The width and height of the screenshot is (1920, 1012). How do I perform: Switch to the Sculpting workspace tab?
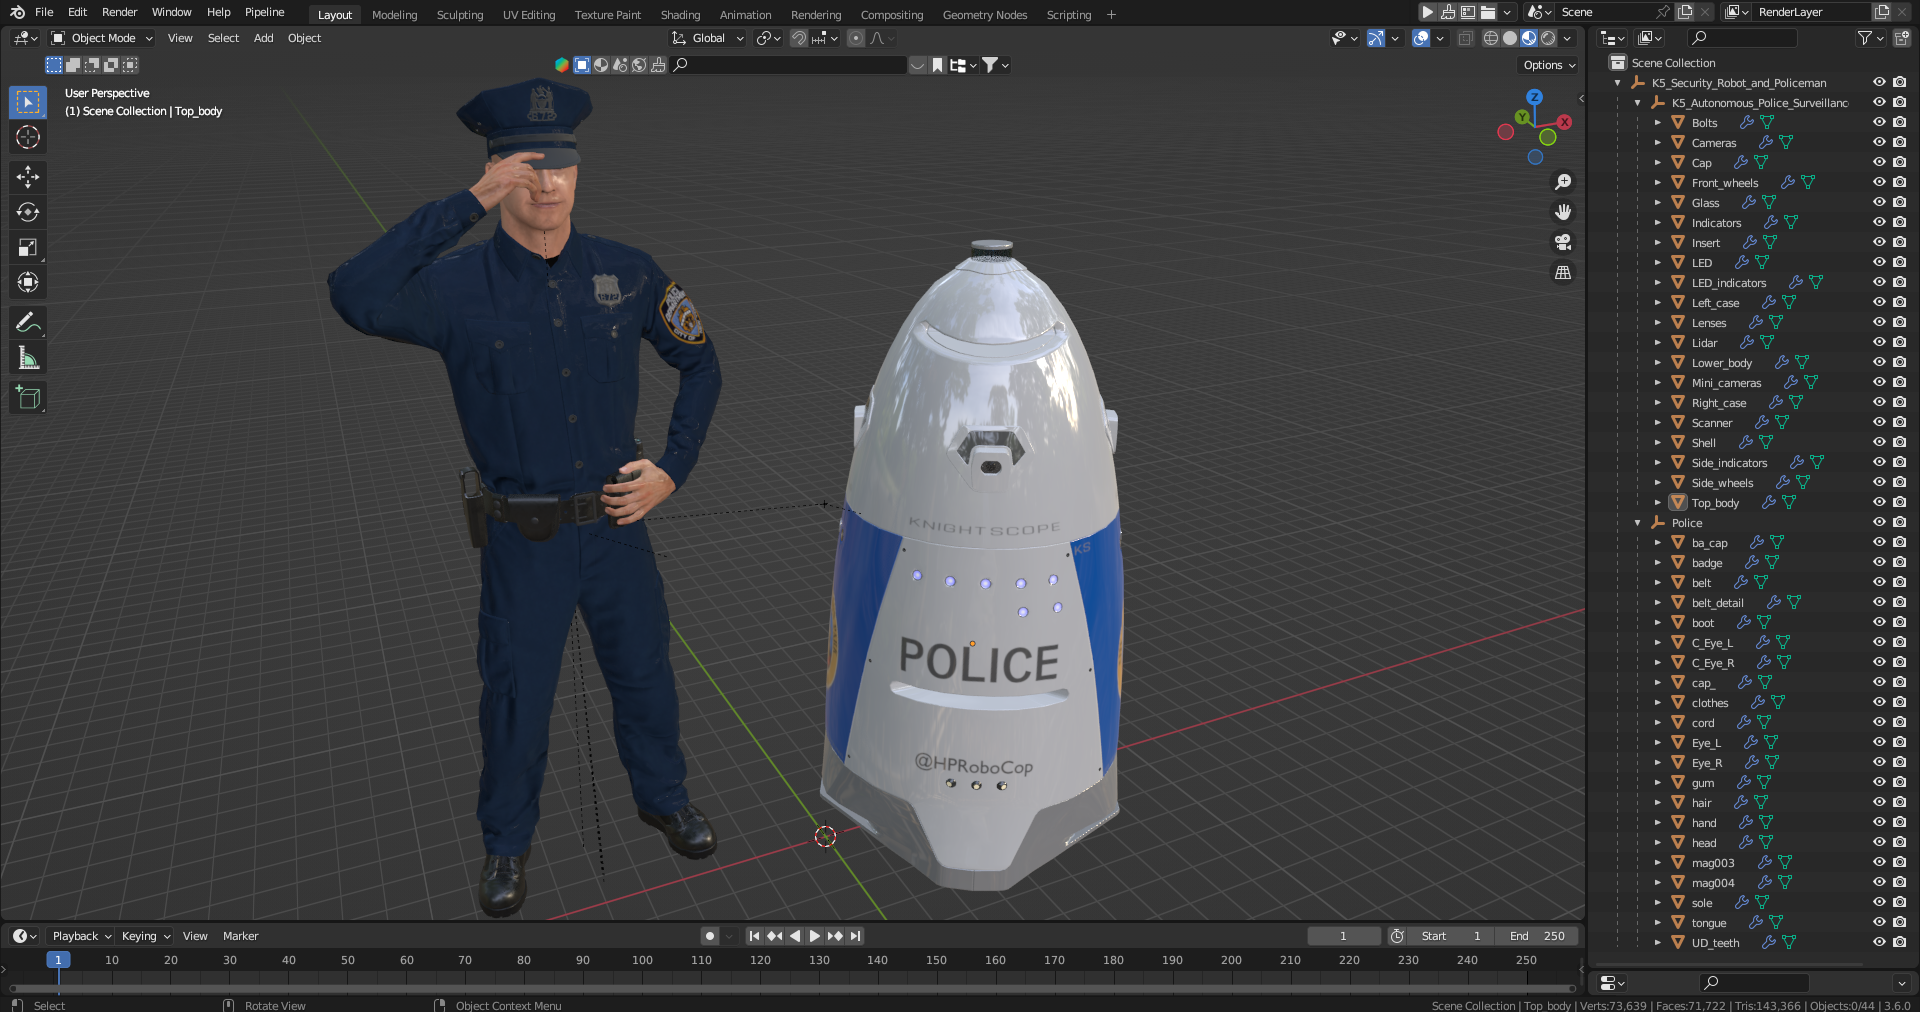[460, 15]
